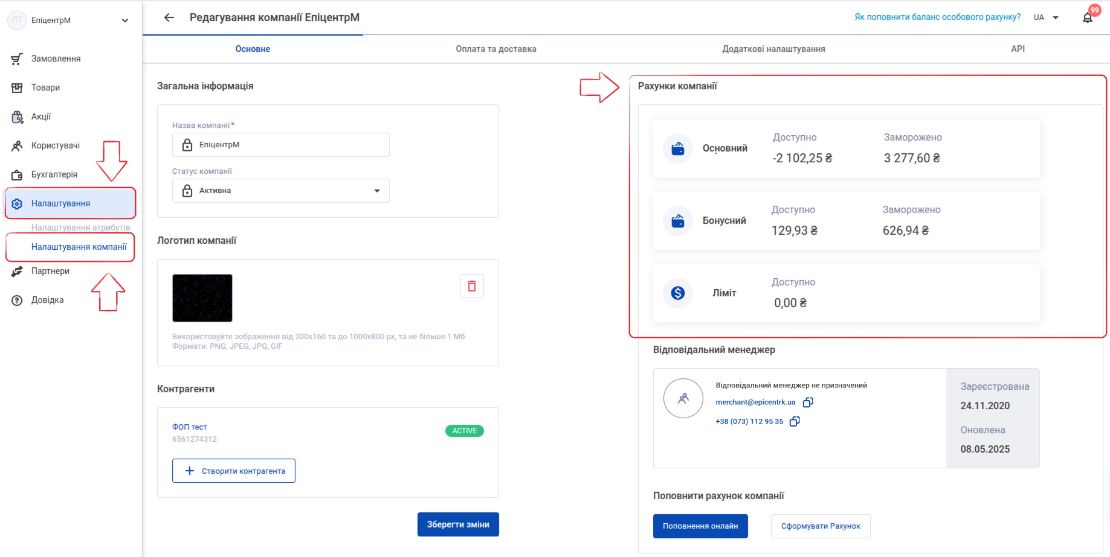Click the black company logo thumbnail

click(x=202, y=298)
